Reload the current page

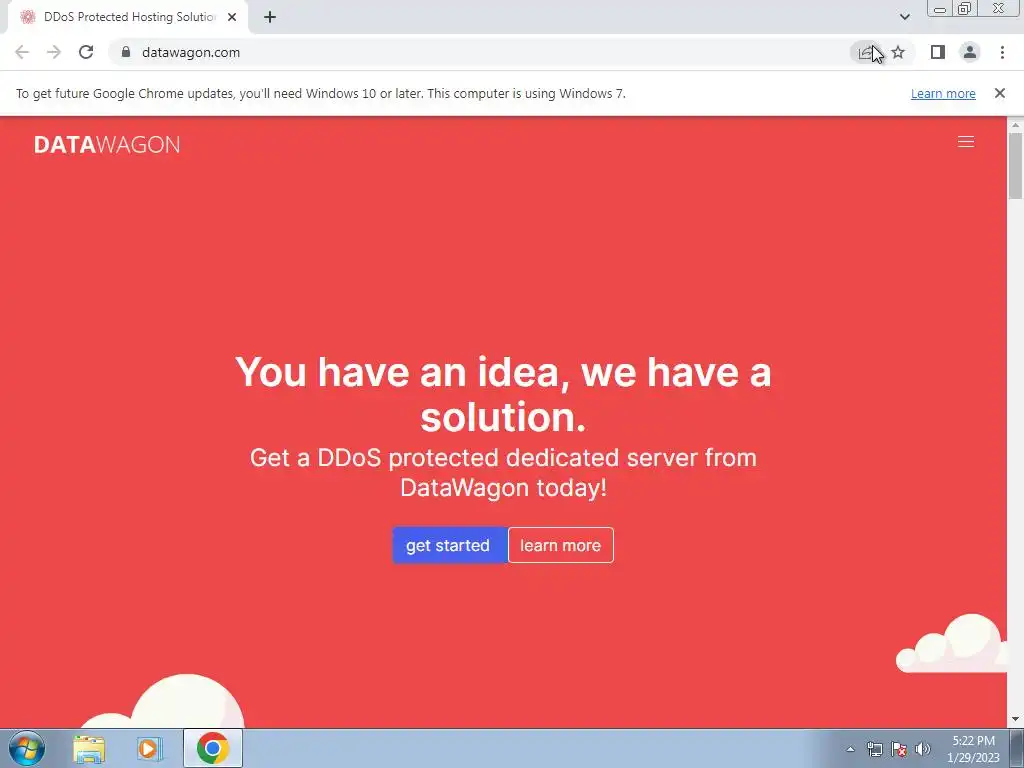86,52
